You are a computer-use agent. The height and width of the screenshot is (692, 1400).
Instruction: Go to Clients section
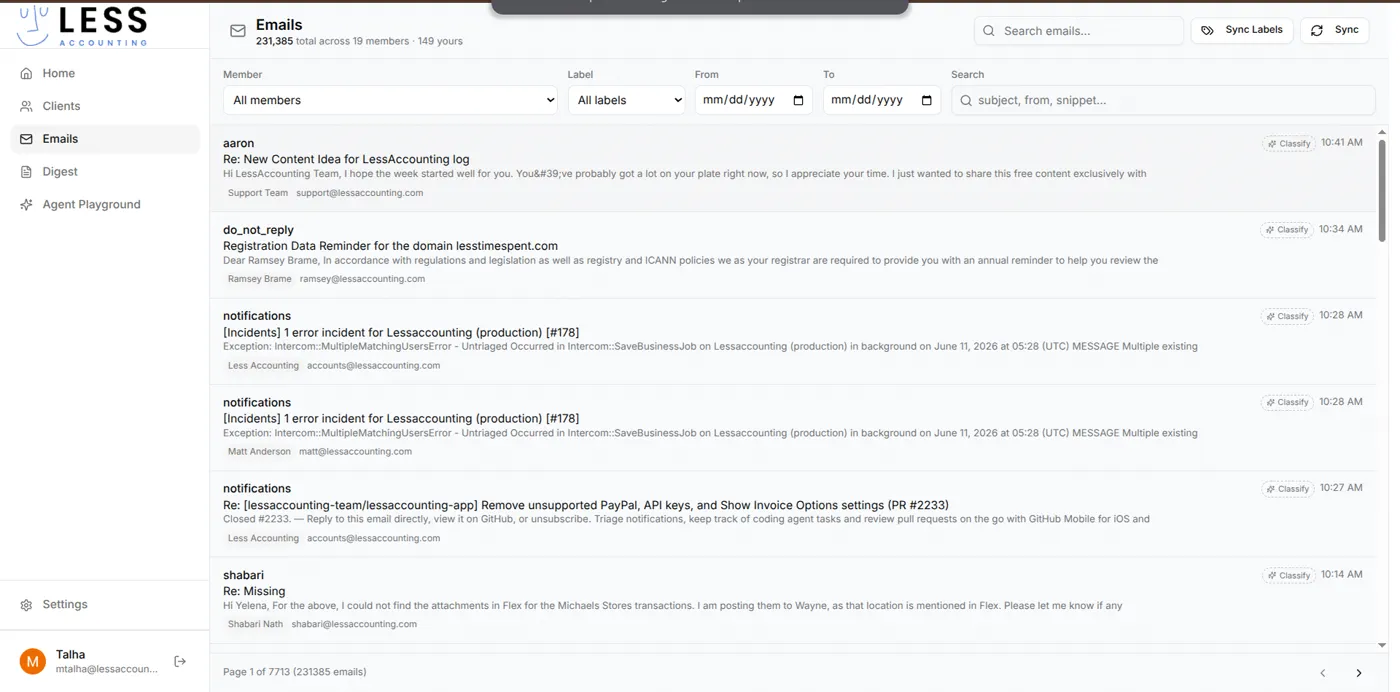pyautogui.click(x=105, y=106)
